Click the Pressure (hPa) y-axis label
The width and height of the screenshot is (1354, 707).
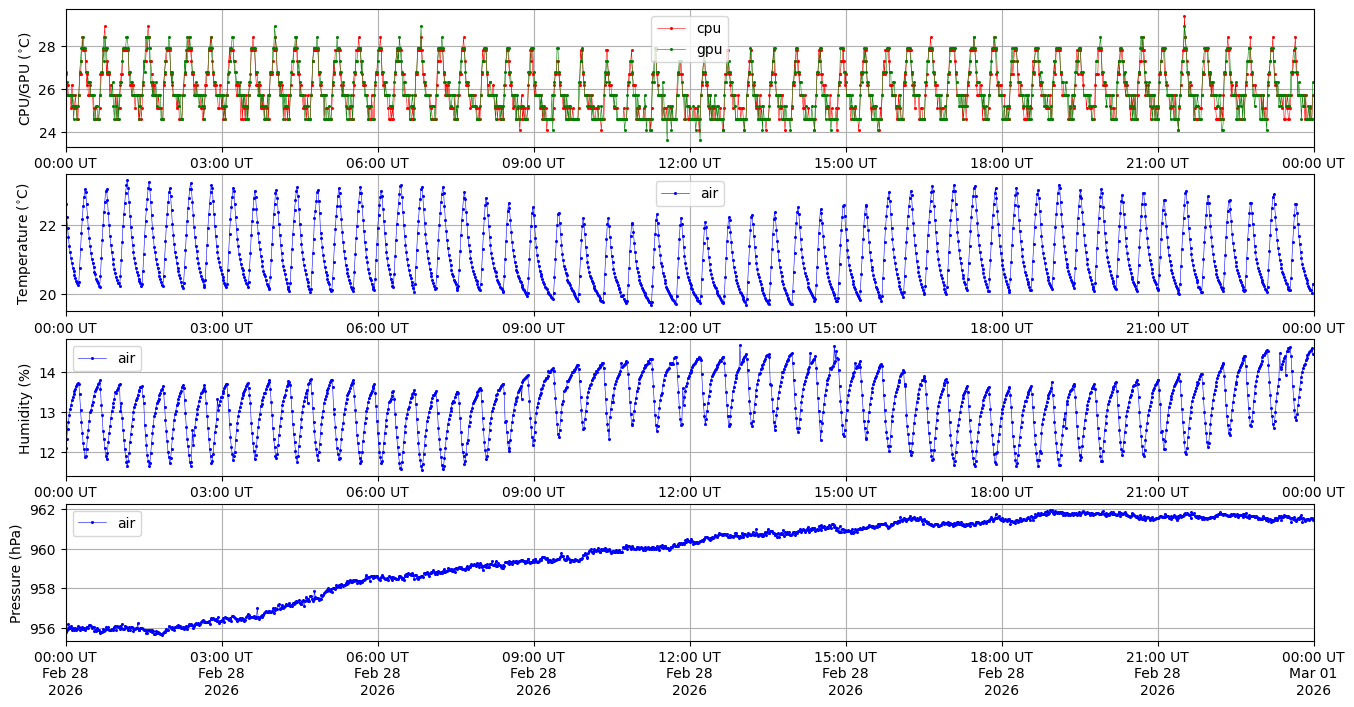tap(16, 573)
